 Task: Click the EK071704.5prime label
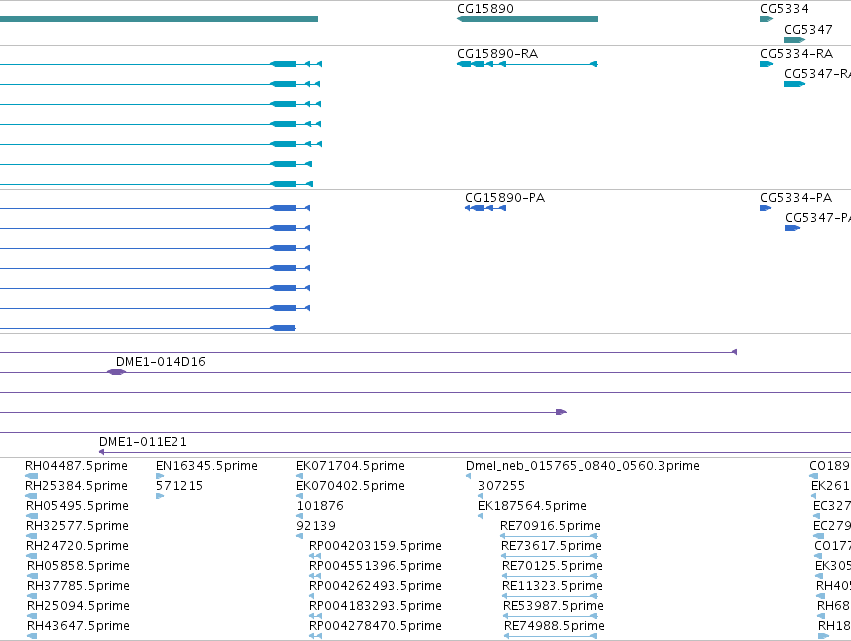click(x=350, y=466)
